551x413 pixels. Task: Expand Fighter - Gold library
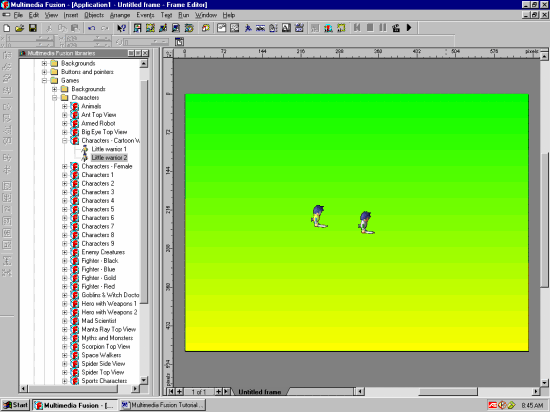(65, 278)
